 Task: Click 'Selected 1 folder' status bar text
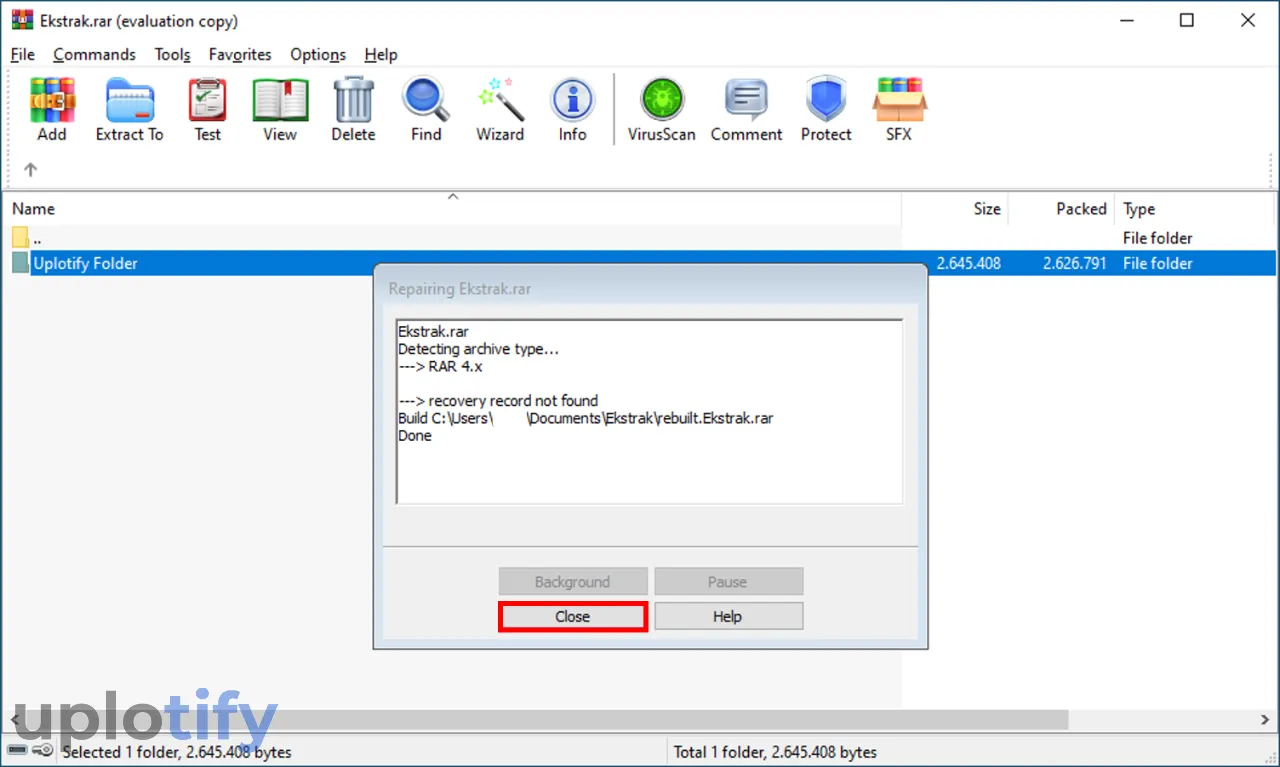[177, 751]
